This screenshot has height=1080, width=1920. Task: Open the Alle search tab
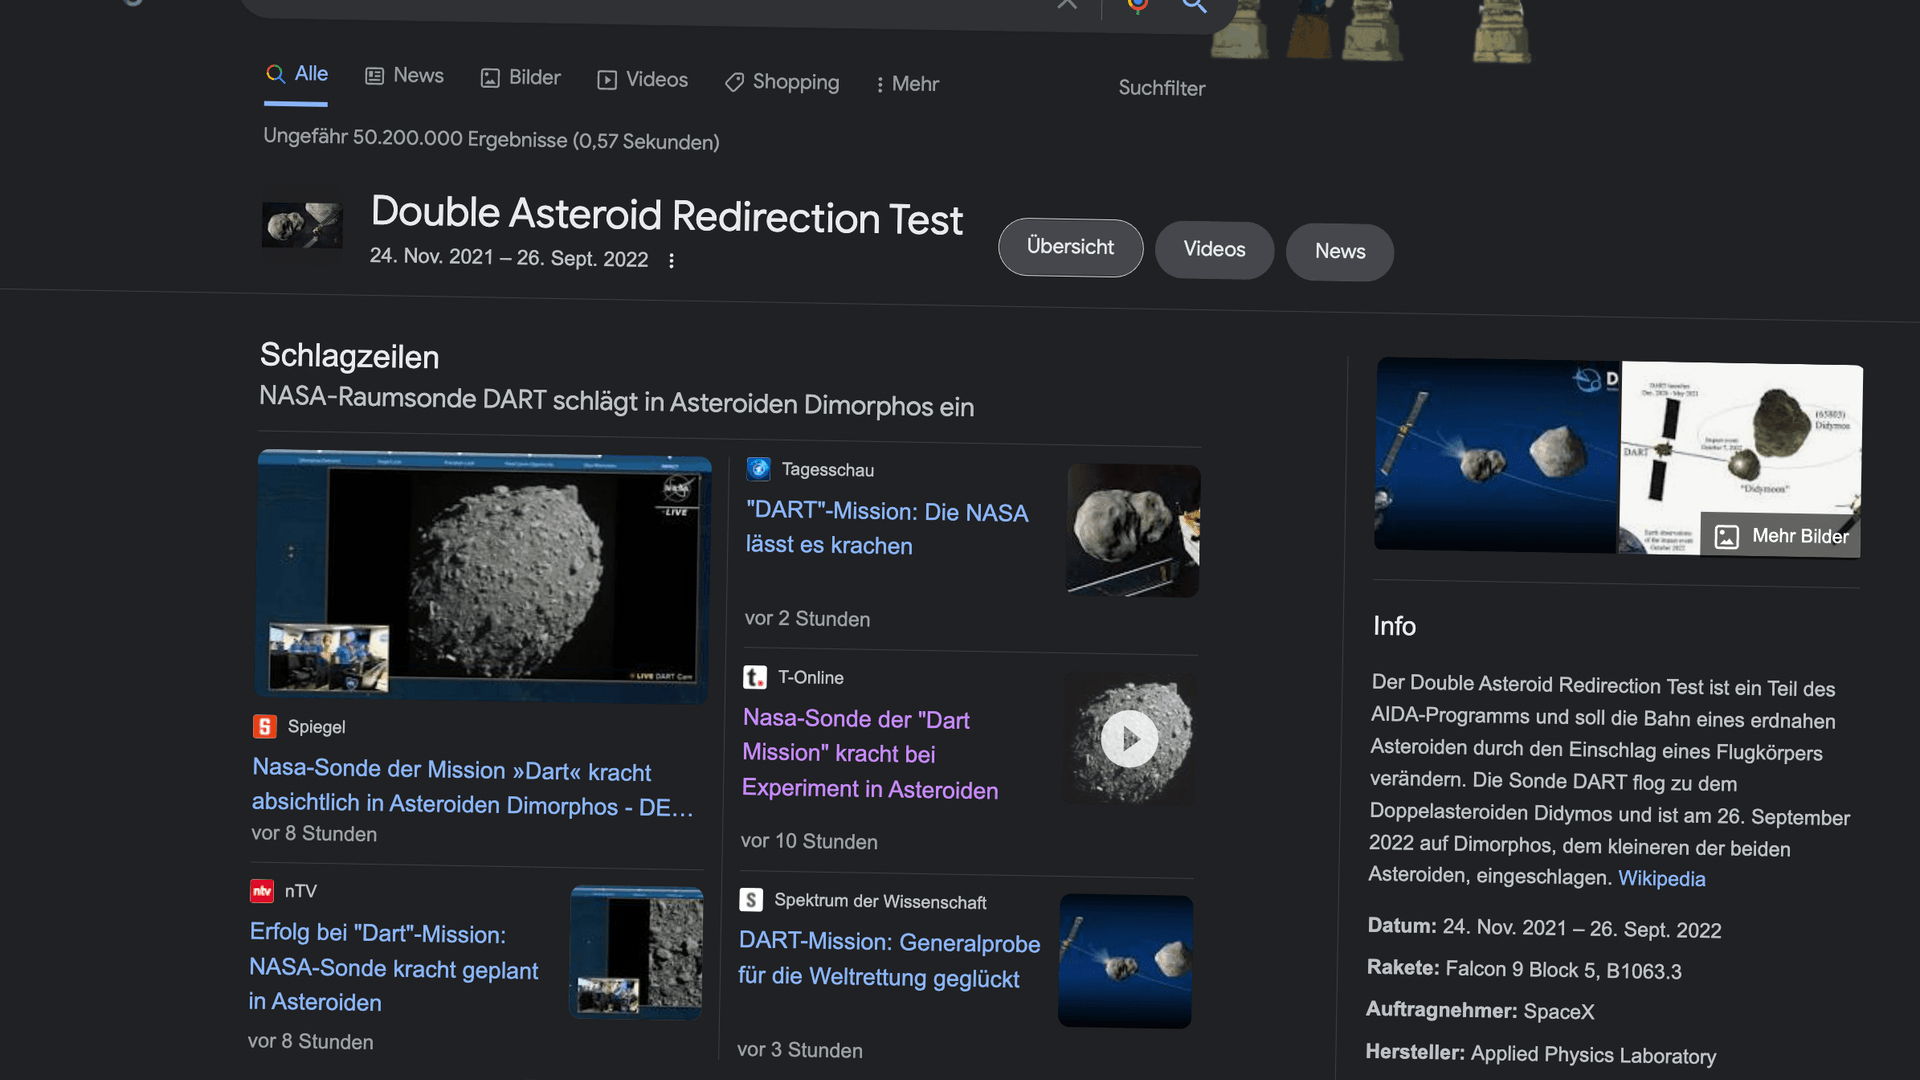pyautogui.click(x=297, y=74)
